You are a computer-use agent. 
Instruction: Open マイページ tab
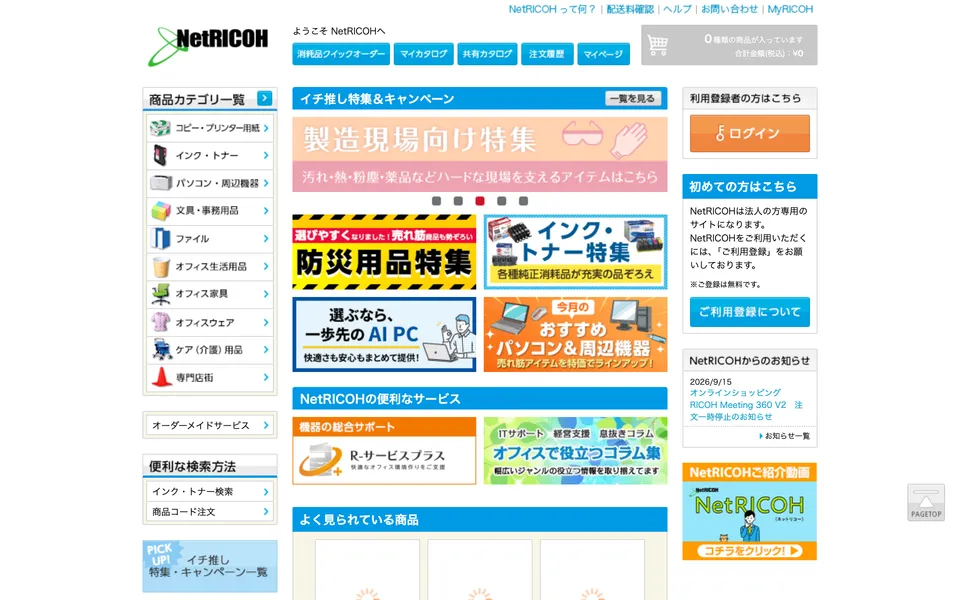coord(603,54)
